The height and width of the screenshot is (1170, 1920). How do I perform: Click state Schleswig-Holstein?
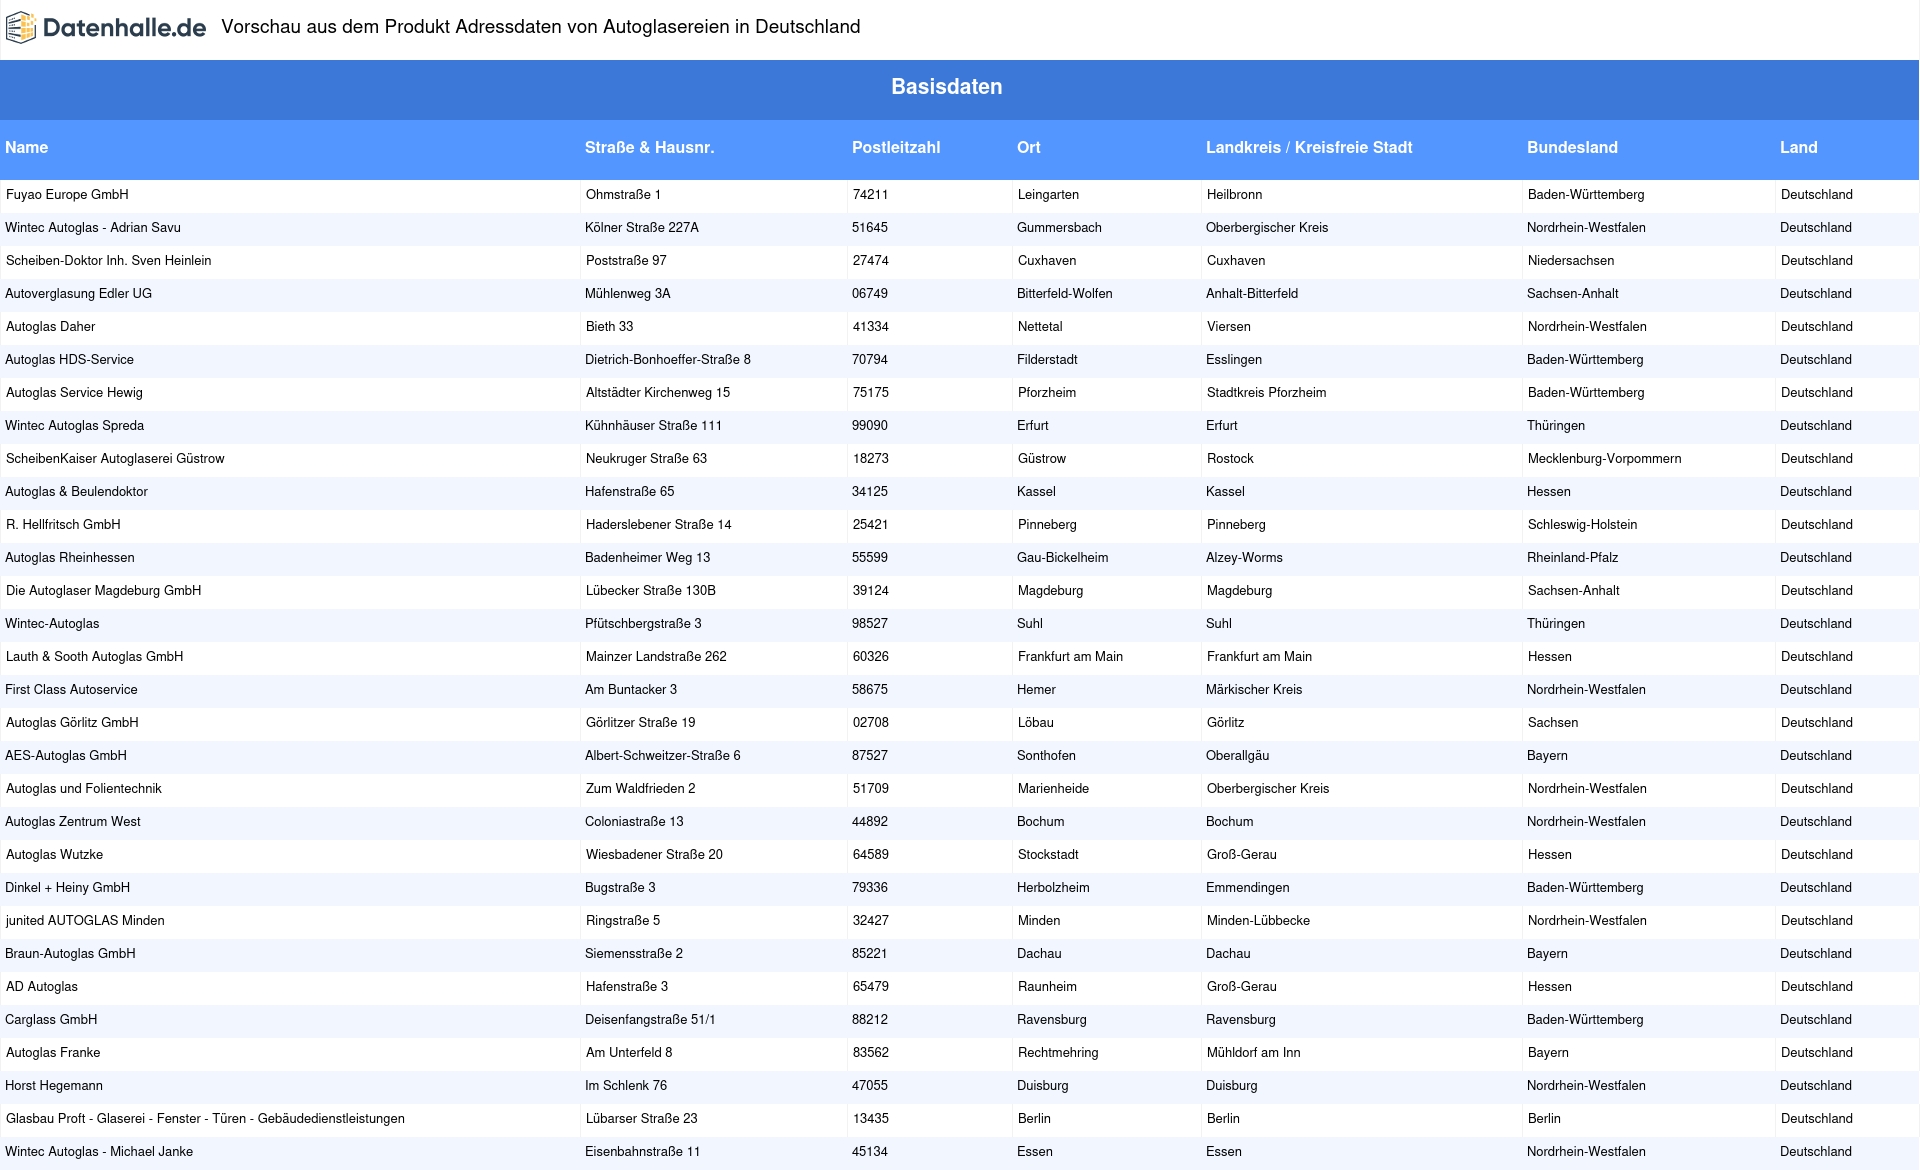click(1582, 525)
